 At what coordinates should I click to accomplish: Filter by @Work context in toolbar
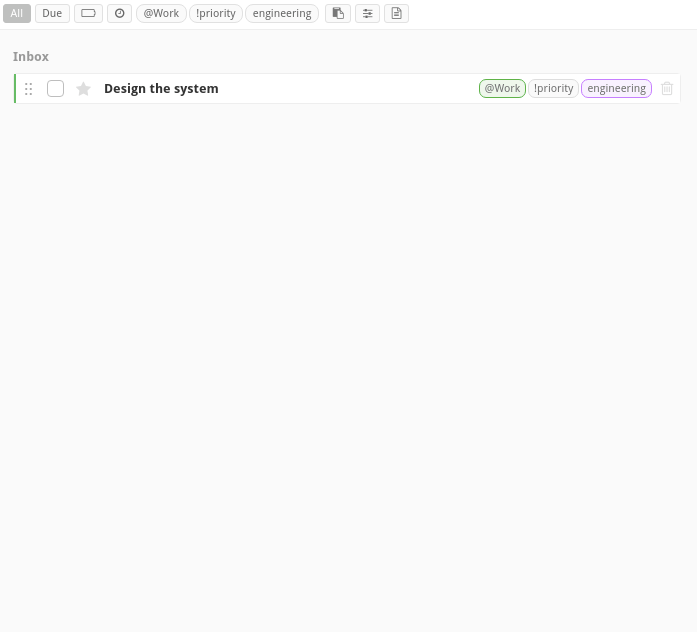click(161, 14)
